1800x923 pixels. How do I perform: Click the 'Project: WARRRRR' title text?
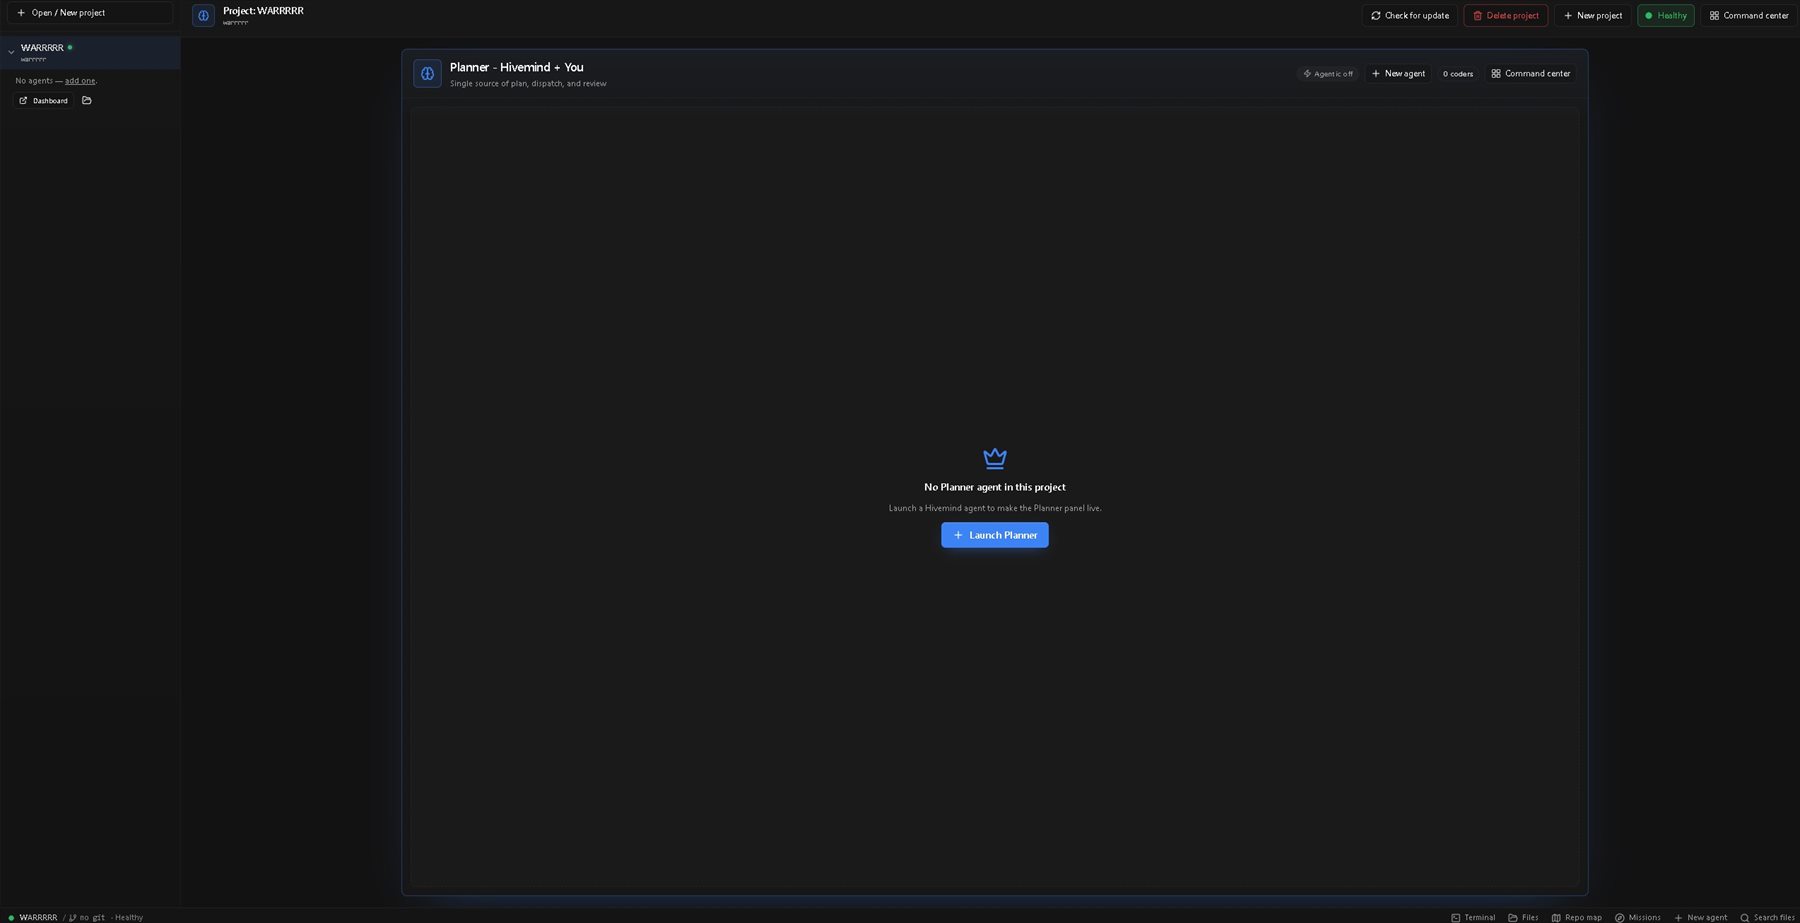(263, 11)
